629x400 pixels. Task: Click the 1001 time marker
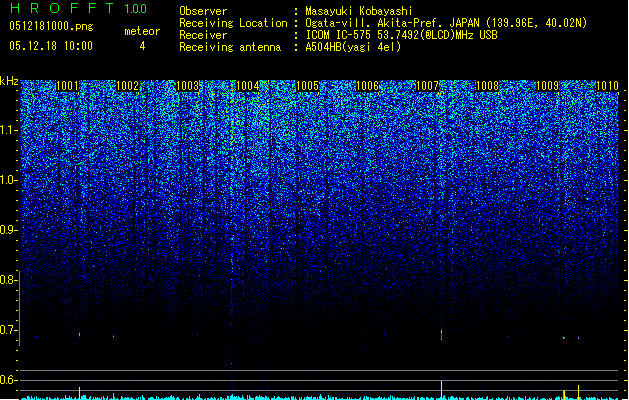(67, 86)
